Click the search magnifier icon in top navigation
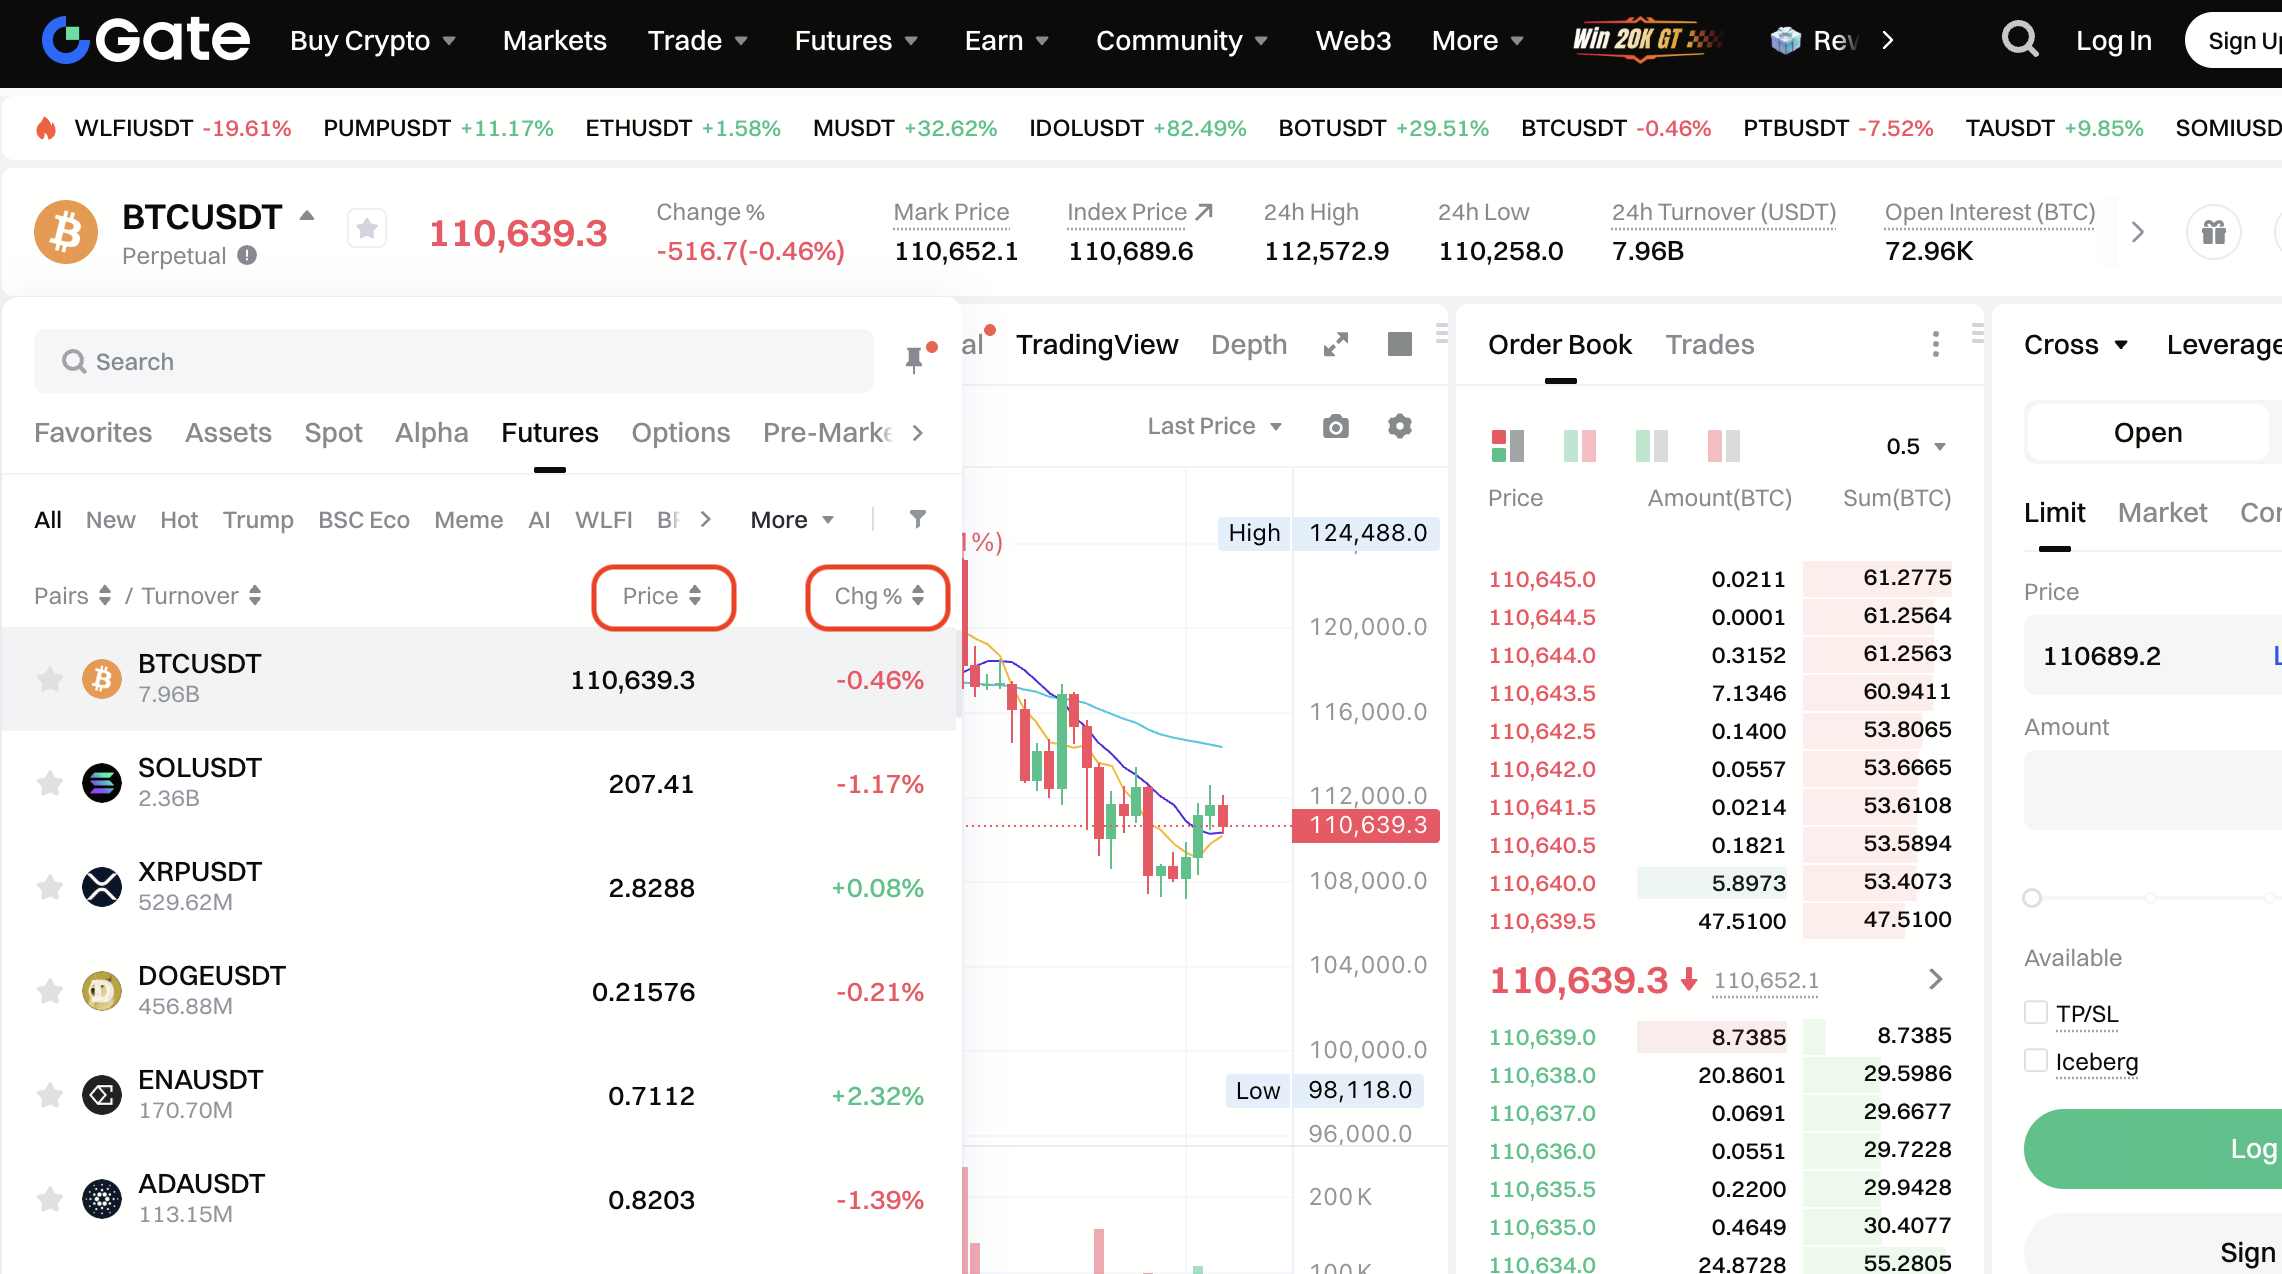This screenshot has height=1274, width=2282. coord(2019,40)
